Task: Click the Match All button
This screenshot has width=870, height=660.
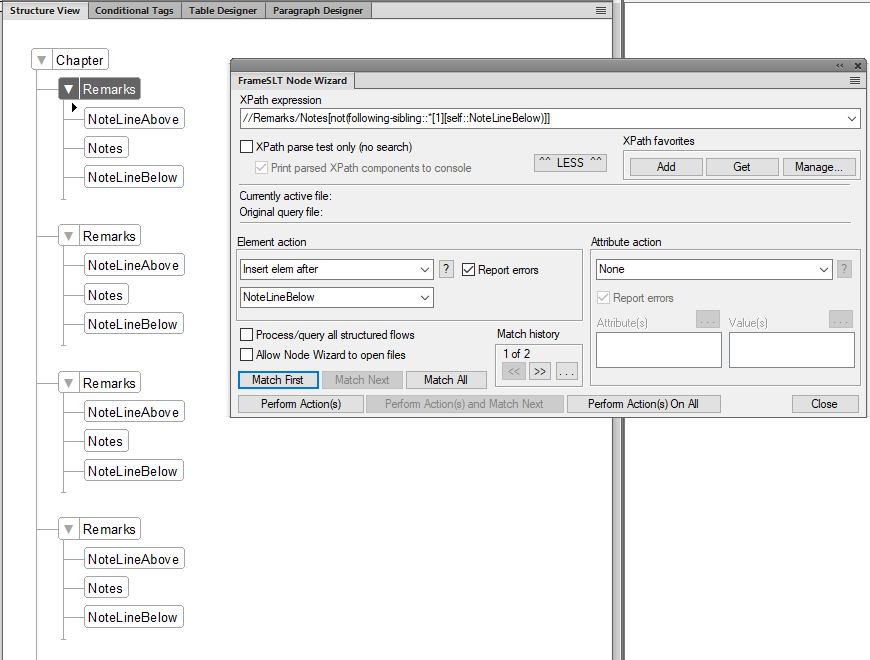Action: (x=446, y=379)
